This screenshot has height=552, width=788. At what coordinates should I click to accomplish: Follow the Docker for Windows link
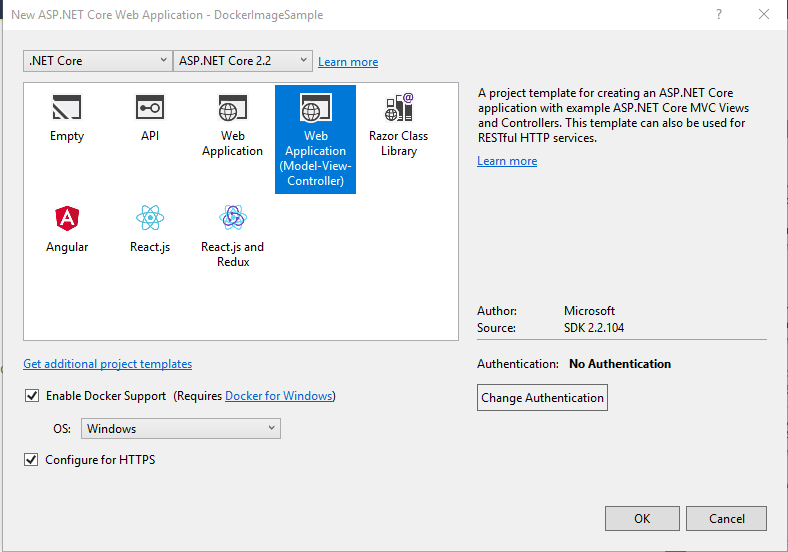tap(278, 396)
